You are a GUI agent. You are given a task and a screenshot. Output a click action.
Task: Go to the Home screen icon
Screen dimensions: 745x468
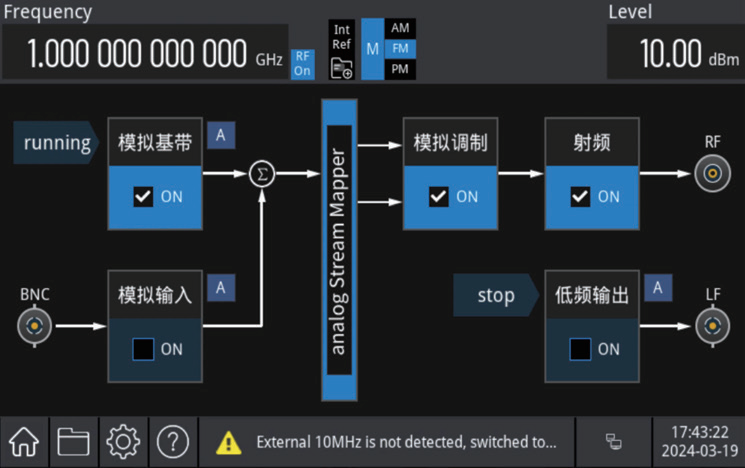tap(24, 442)
